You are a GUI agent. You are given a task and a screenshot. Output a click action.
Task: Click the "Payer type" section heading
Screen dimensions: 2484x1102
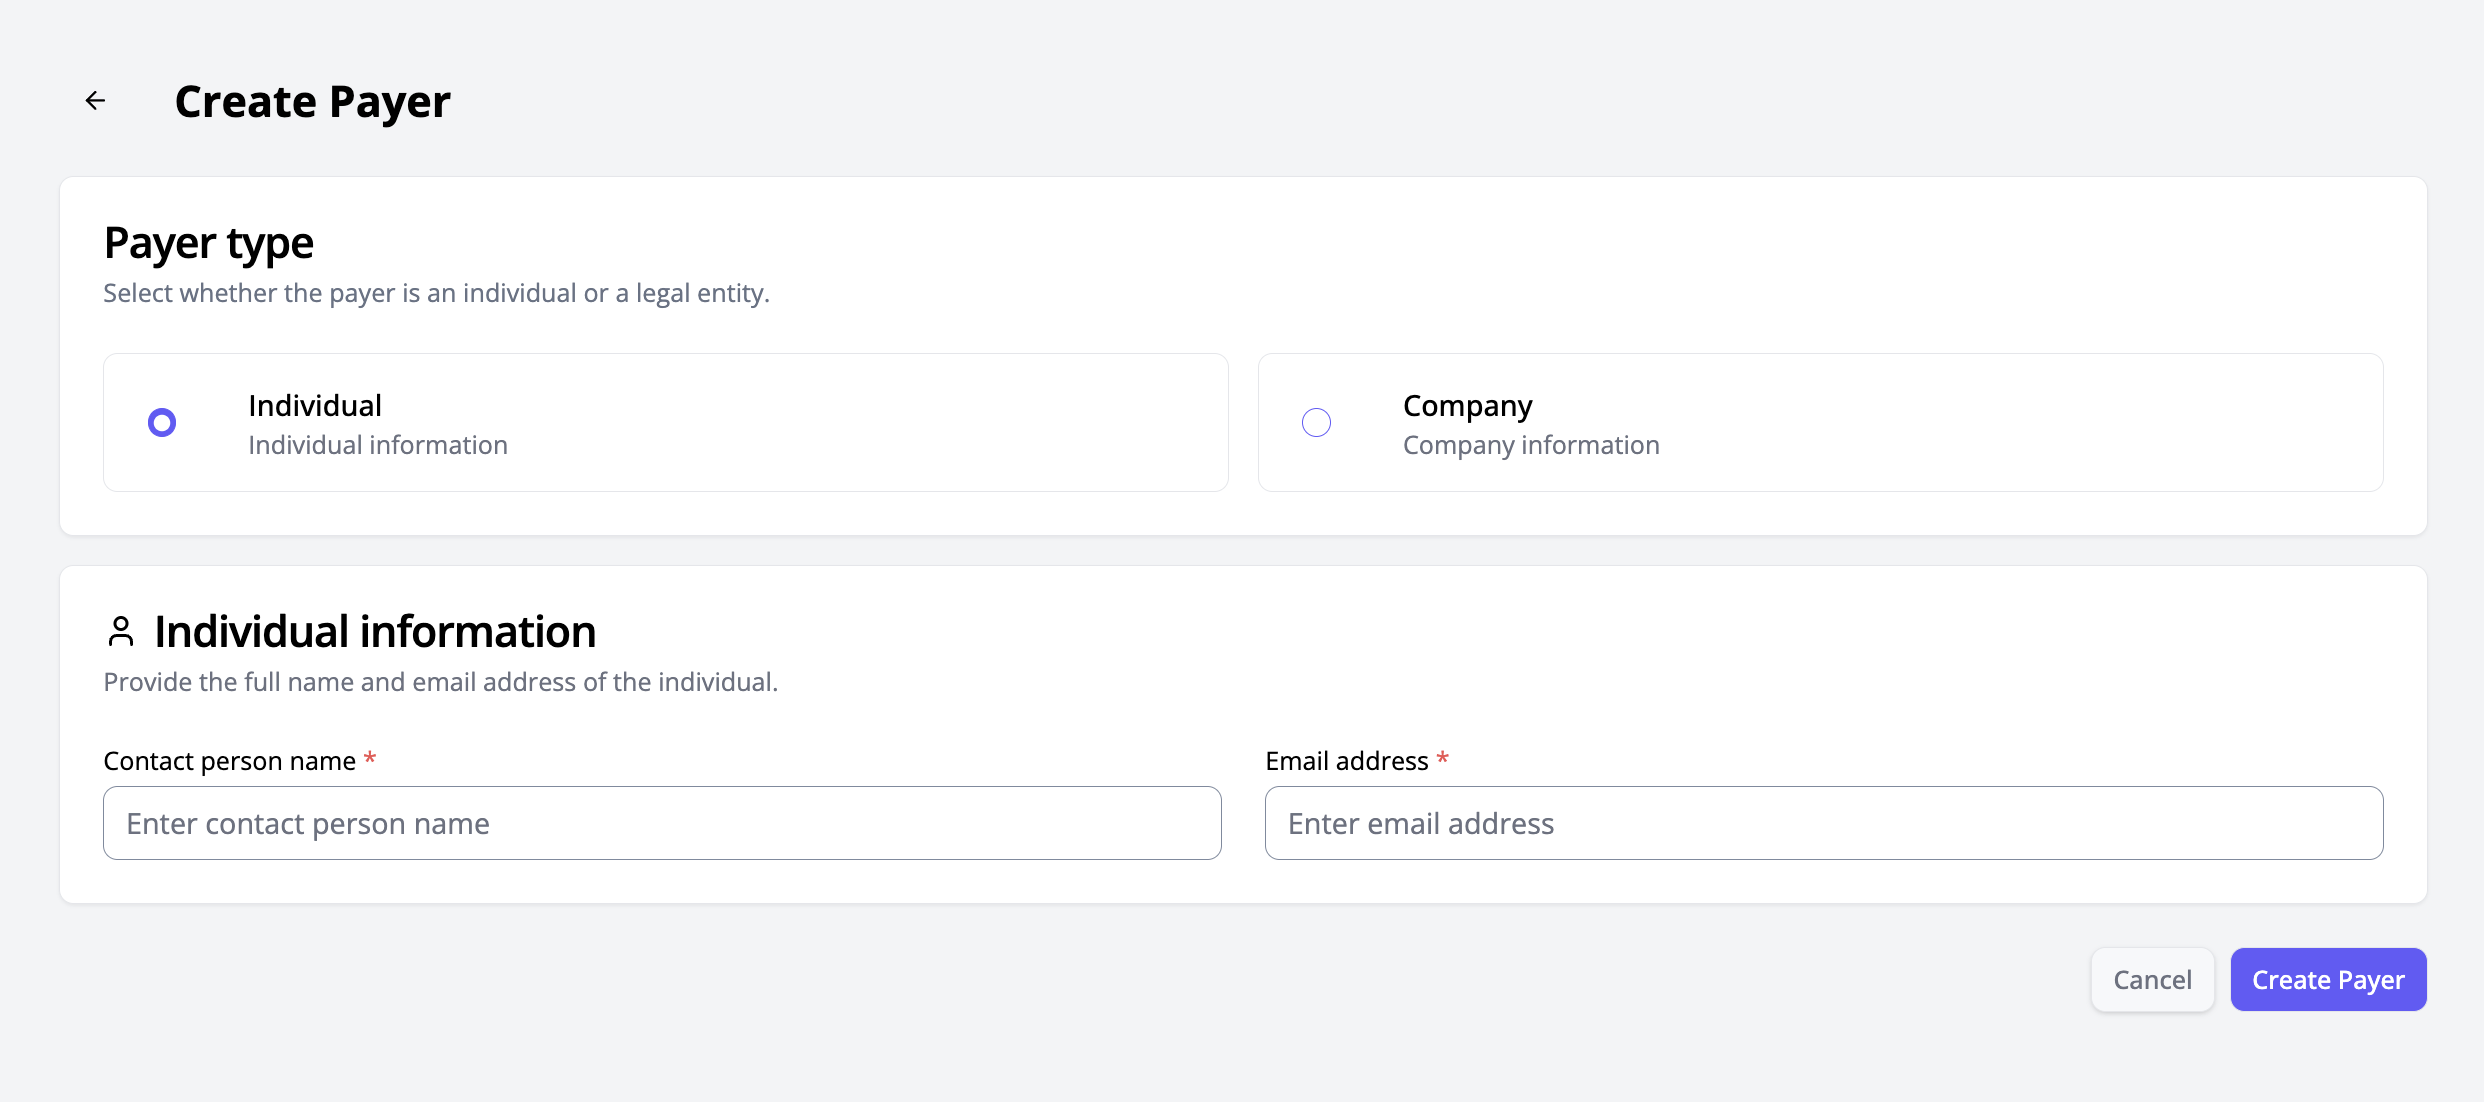click(208, 243)
